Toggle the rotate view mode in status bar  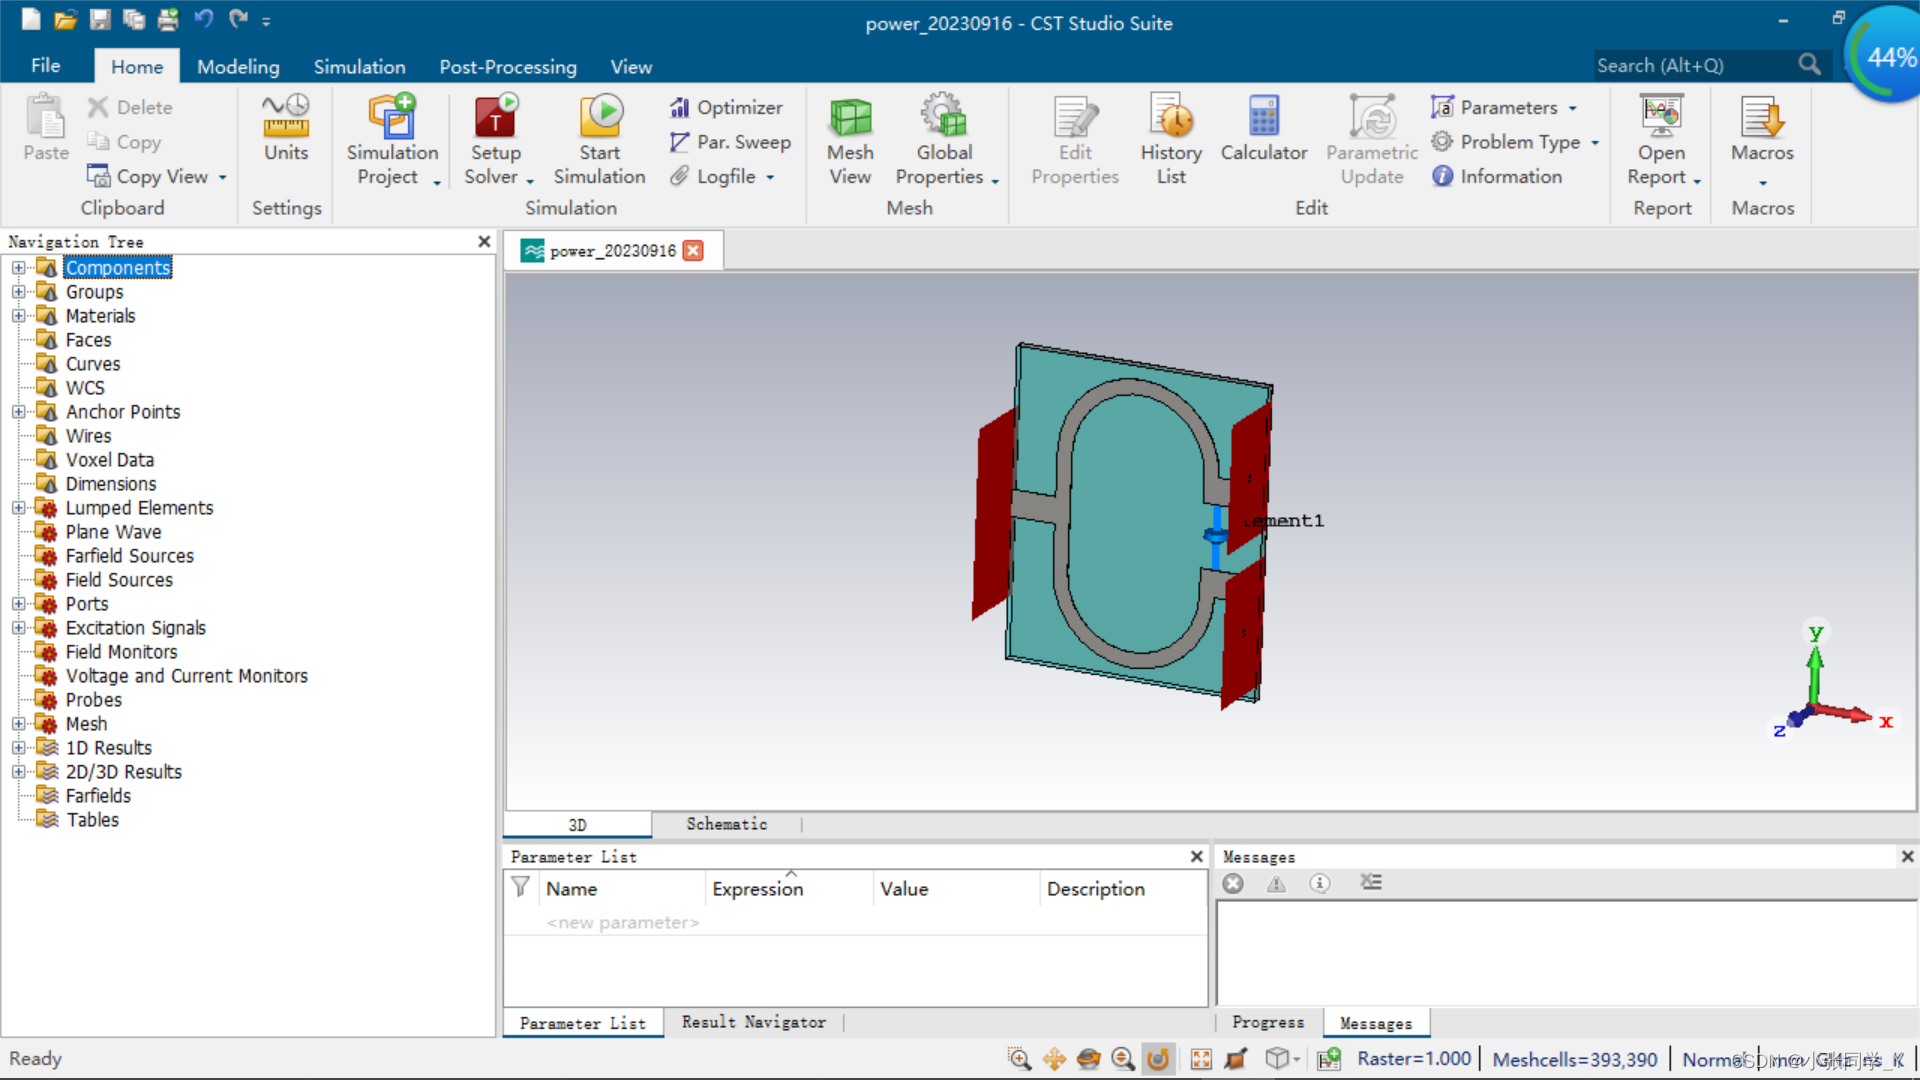pyautogui.click(x=1158, y=1059)
